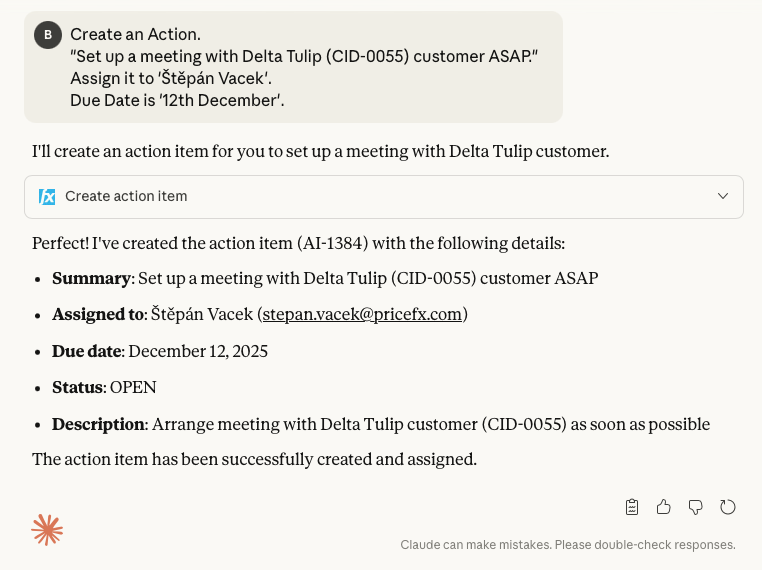Open the stepan.vacek@pricefx.com email link

pyautogui.click(x=362, y=314)
